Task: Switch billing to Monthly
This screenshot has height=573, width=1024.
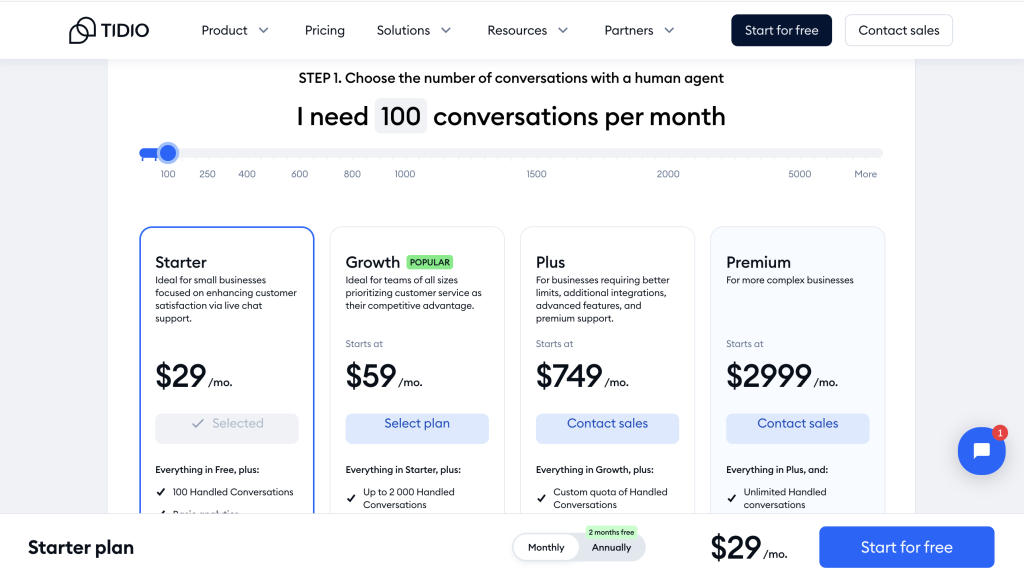Action: click(x=546, y=548)
